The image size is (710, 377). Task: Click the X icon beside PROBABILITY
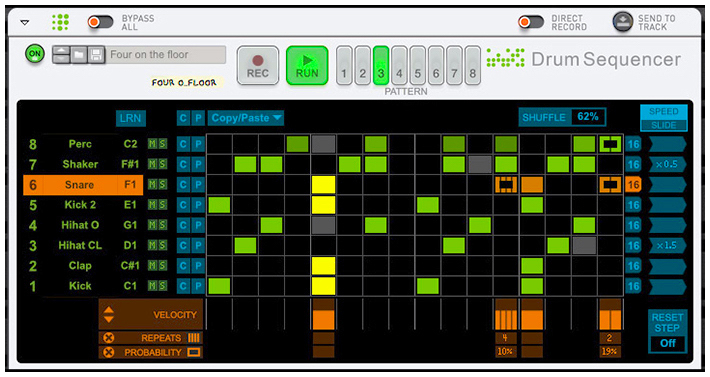point(109,352)
